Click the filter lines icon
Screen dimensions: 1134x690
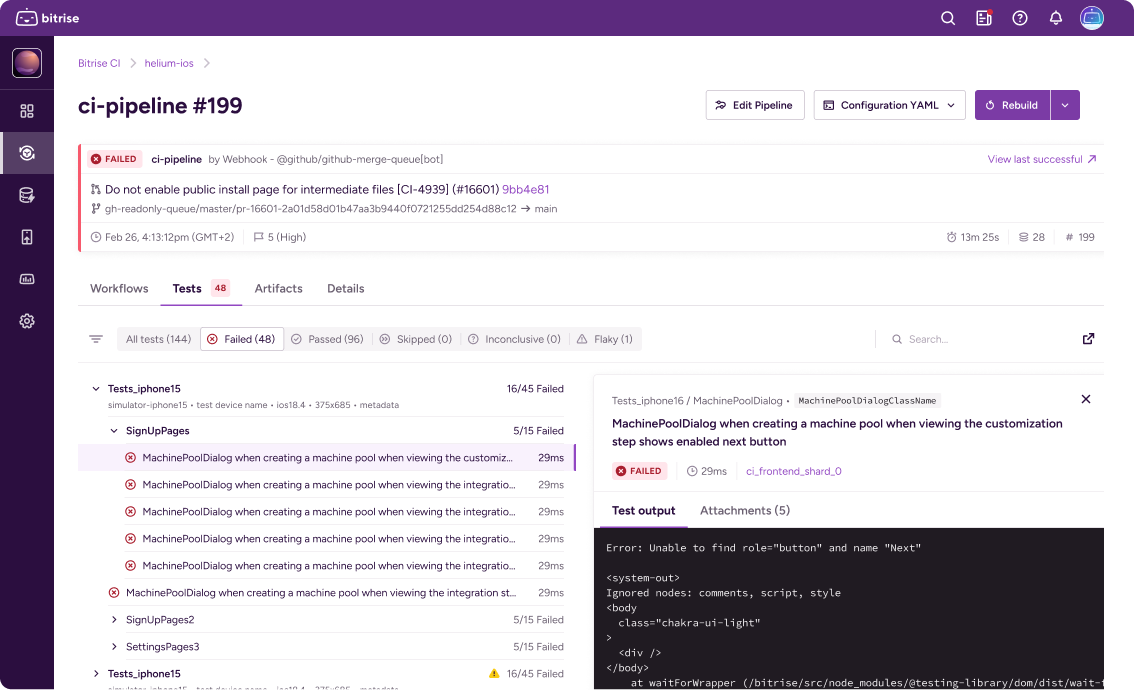click(95, 338)
